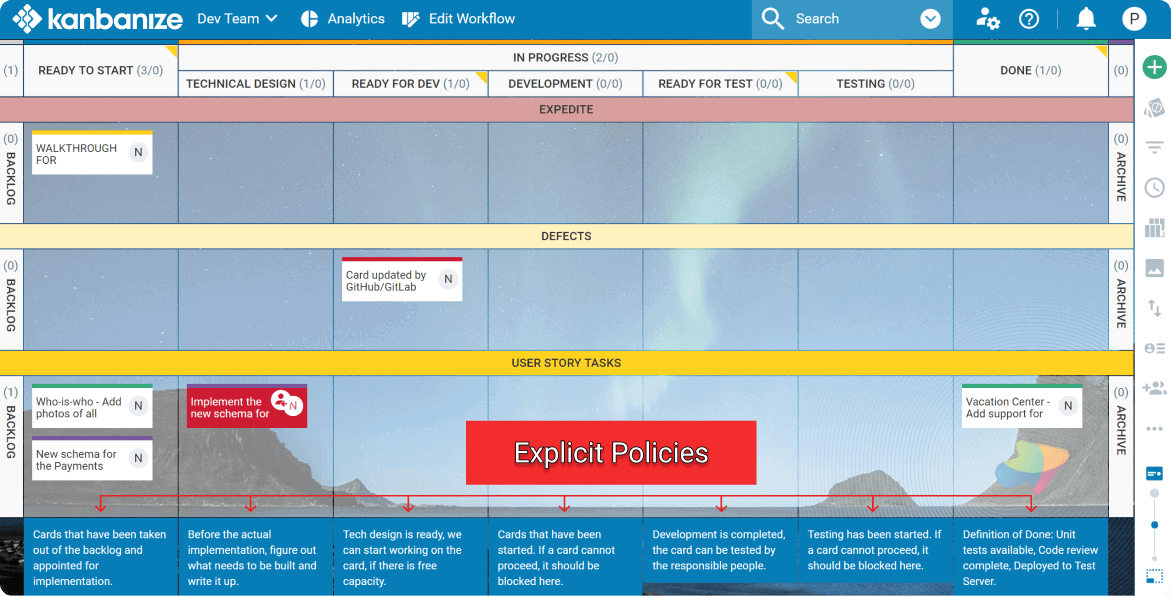This screenshot has width=1171, height=596.
Task: Select the filter icon in the right sidebar
Action: (1155, 147)
